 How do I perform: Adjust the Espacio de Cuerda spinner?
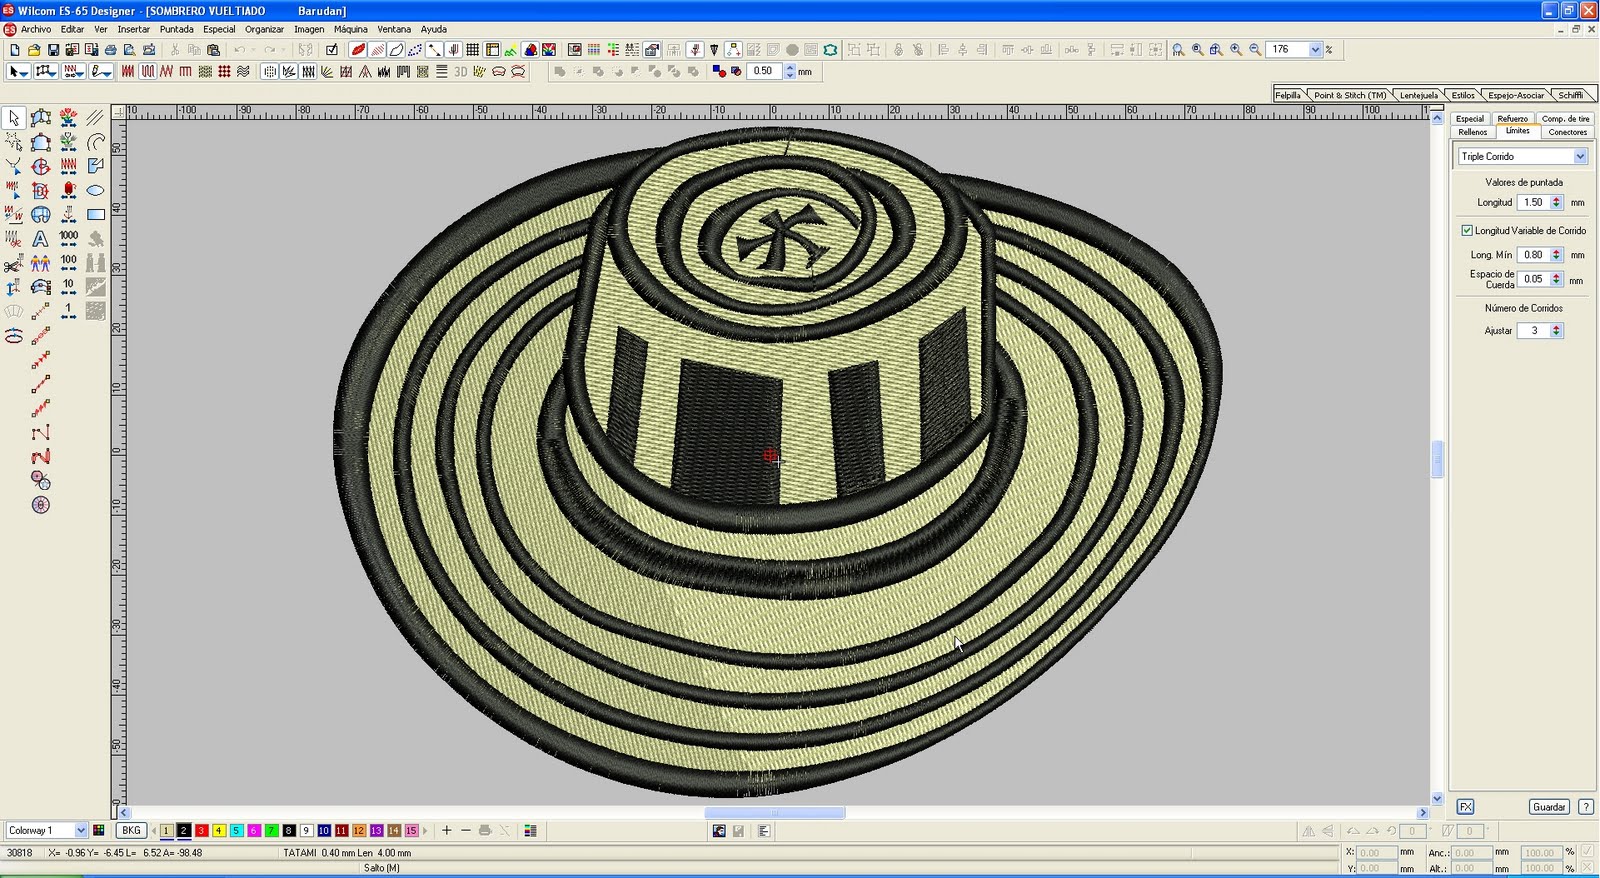point(1556,279)
